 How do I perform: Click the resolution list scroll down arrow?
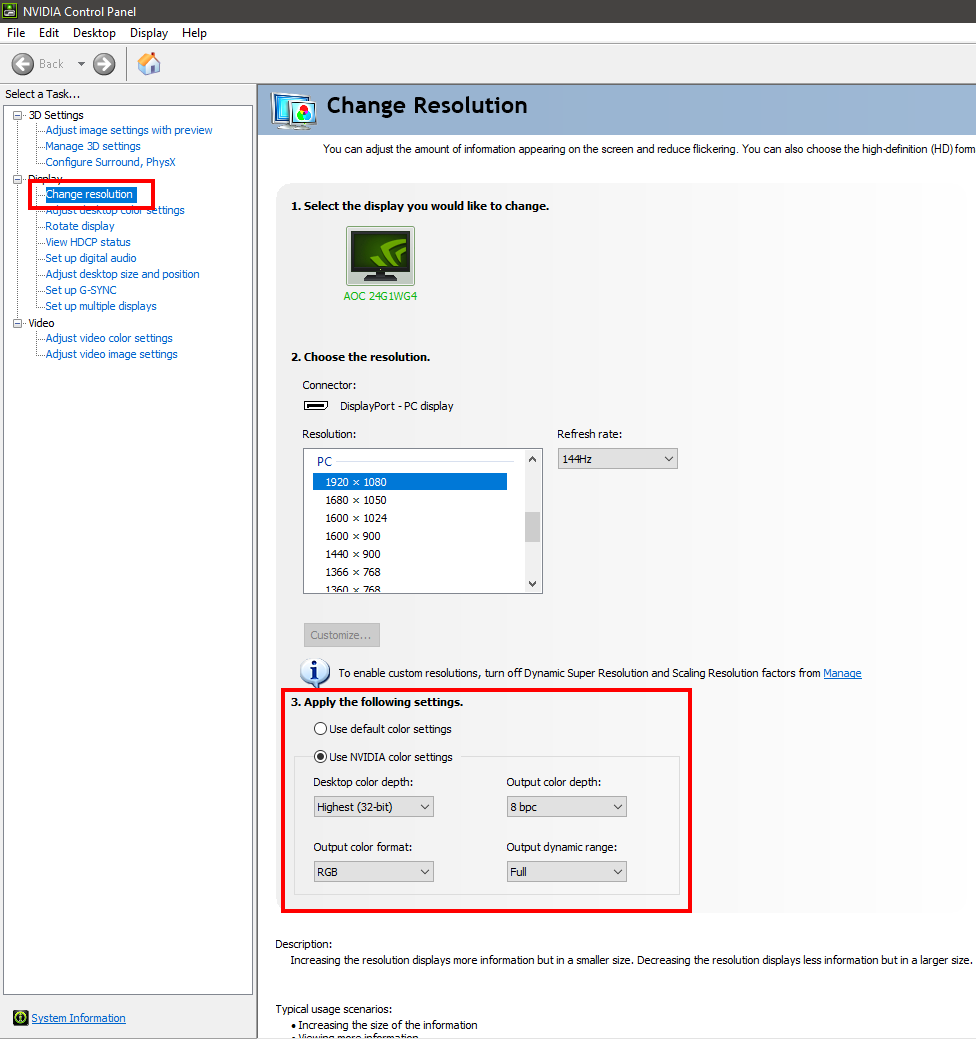point(532,584)
